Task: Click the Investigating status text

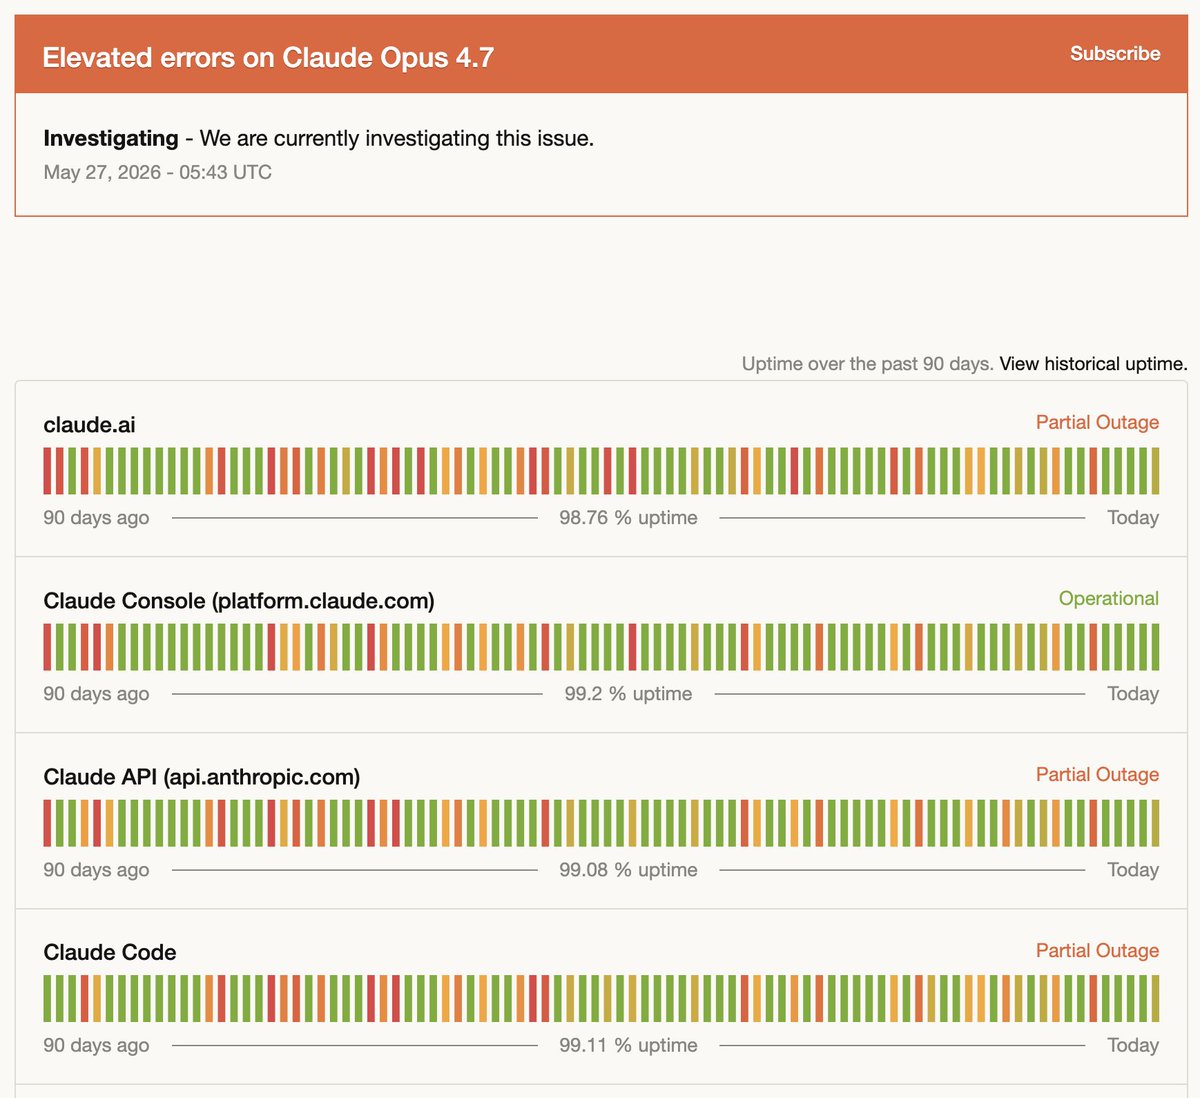Action: pos(111,138)
